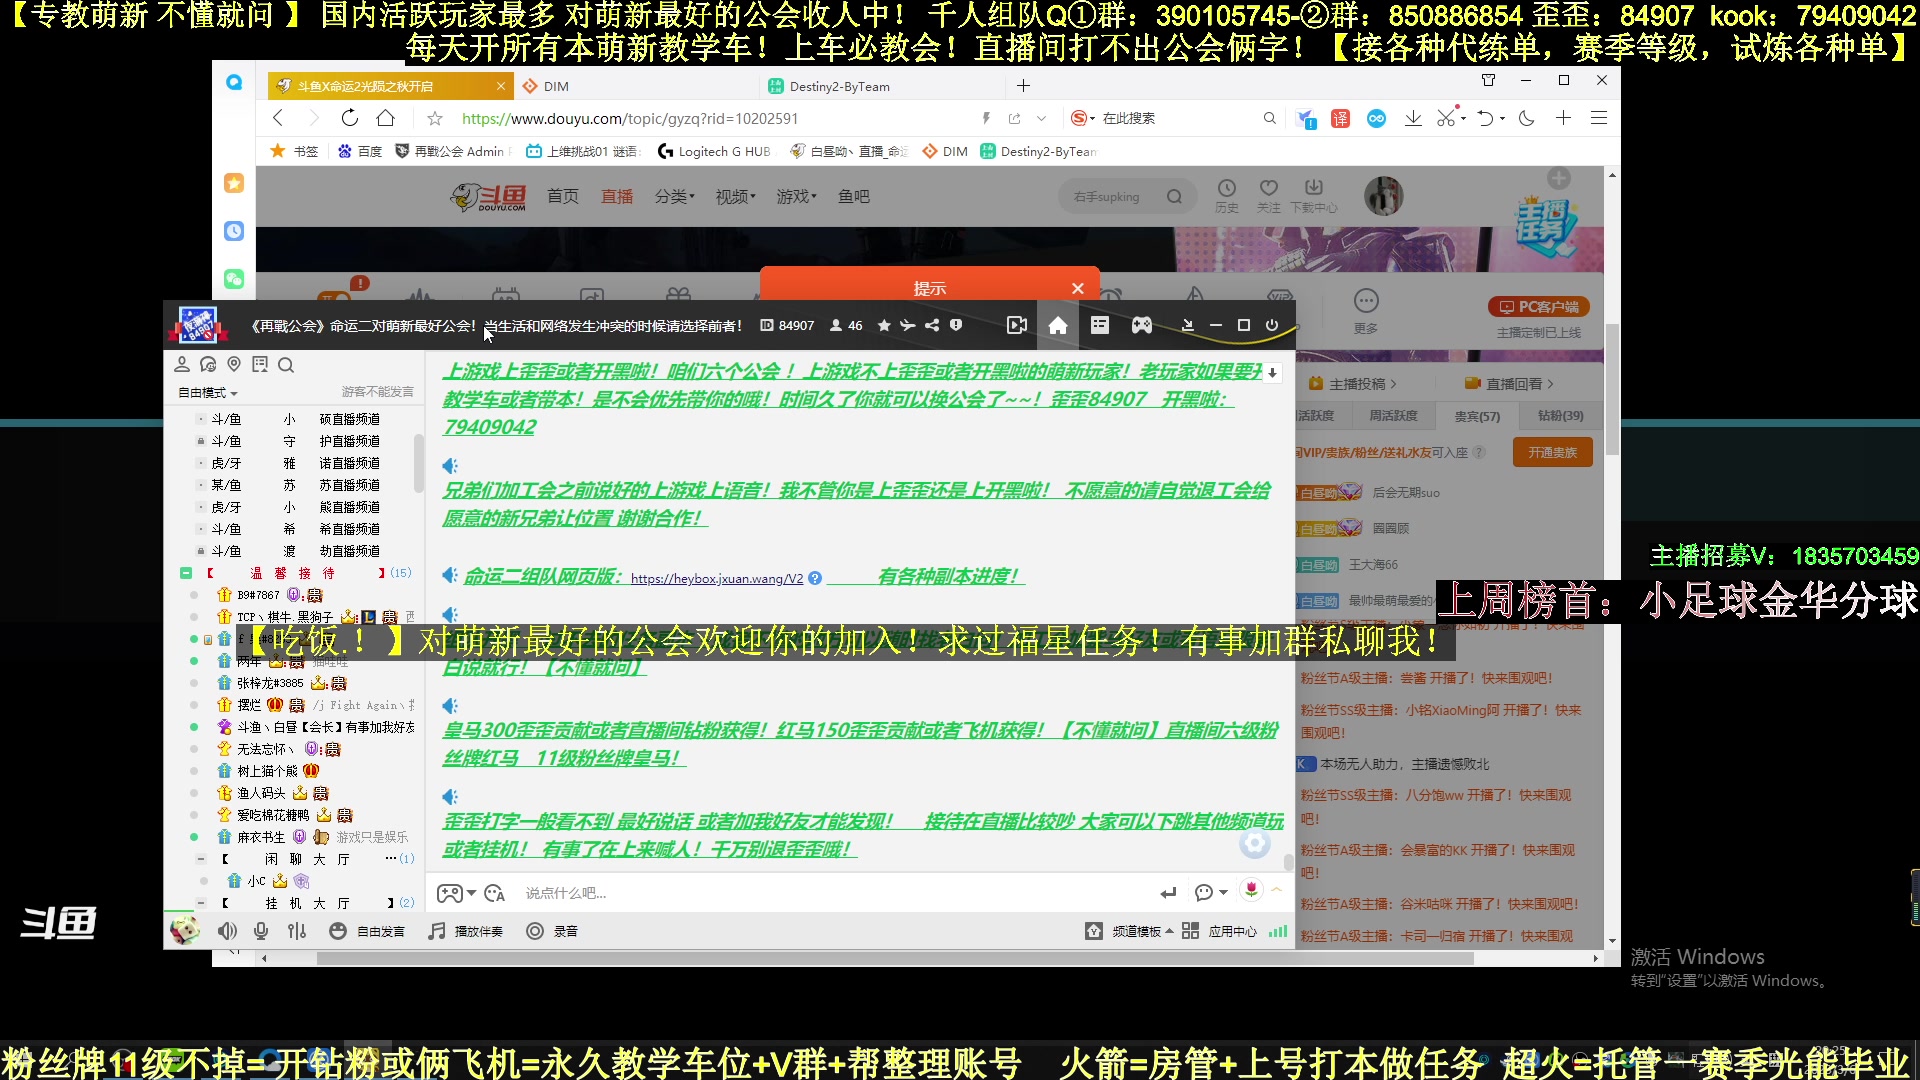Search members with the magnifier icon

[286, 365]
